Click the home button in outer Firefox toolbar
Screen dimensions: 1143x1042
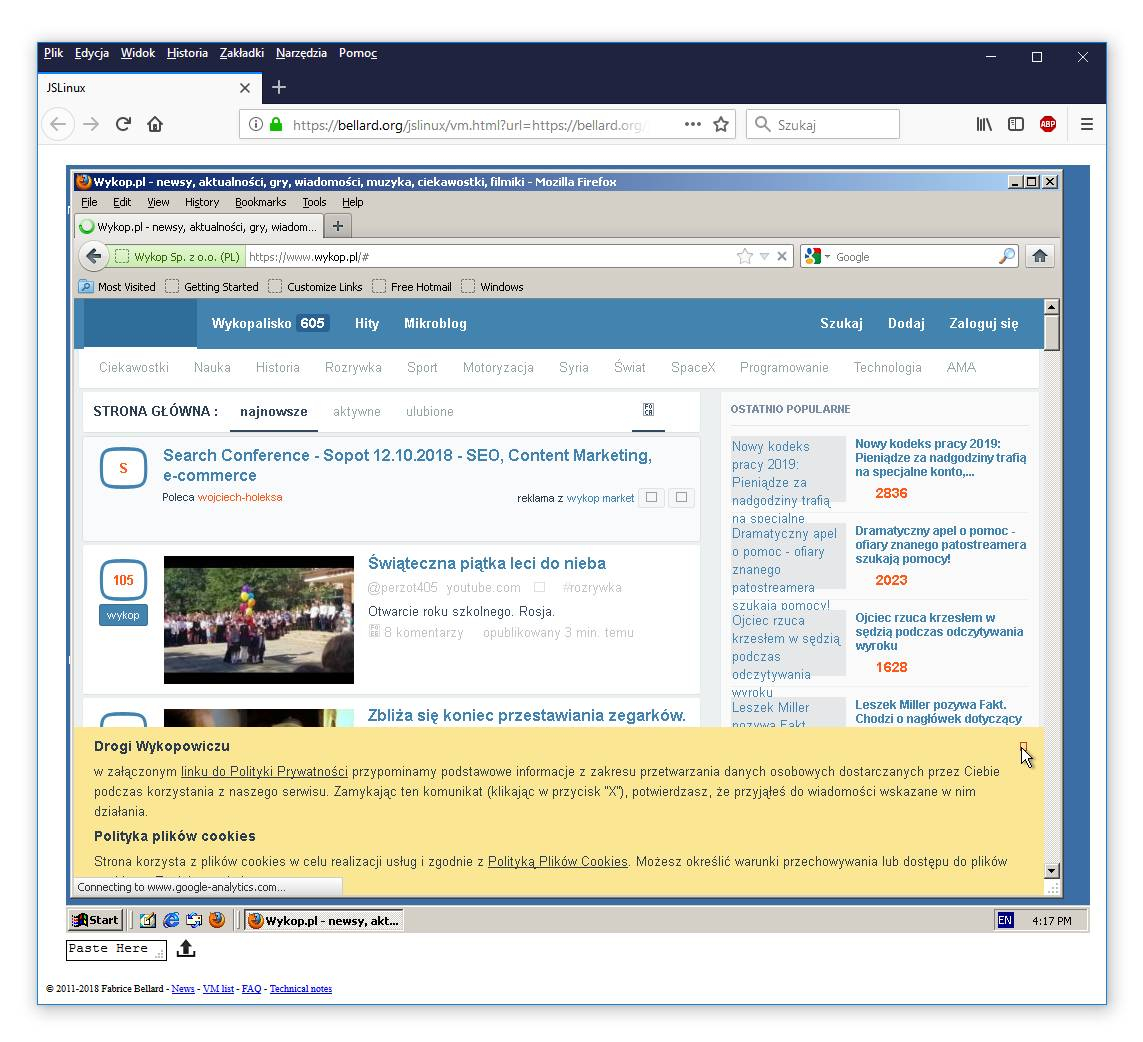[155, 124]
